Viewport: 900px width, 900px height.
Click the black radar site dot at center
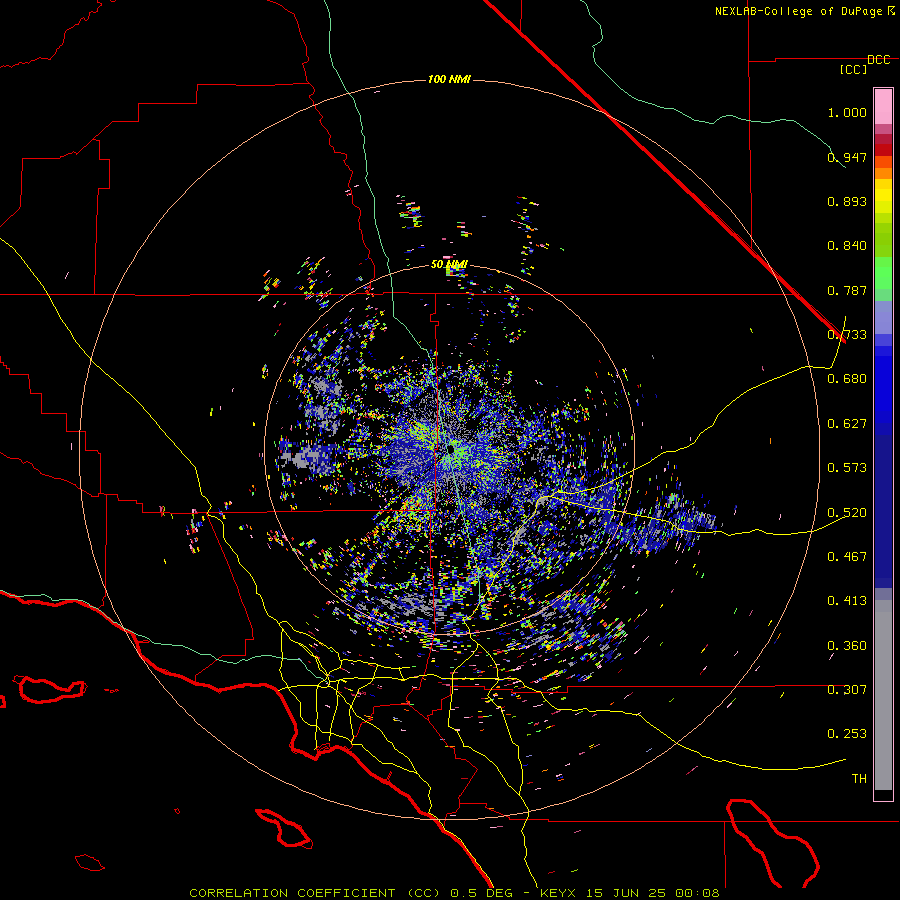[451, 448]
